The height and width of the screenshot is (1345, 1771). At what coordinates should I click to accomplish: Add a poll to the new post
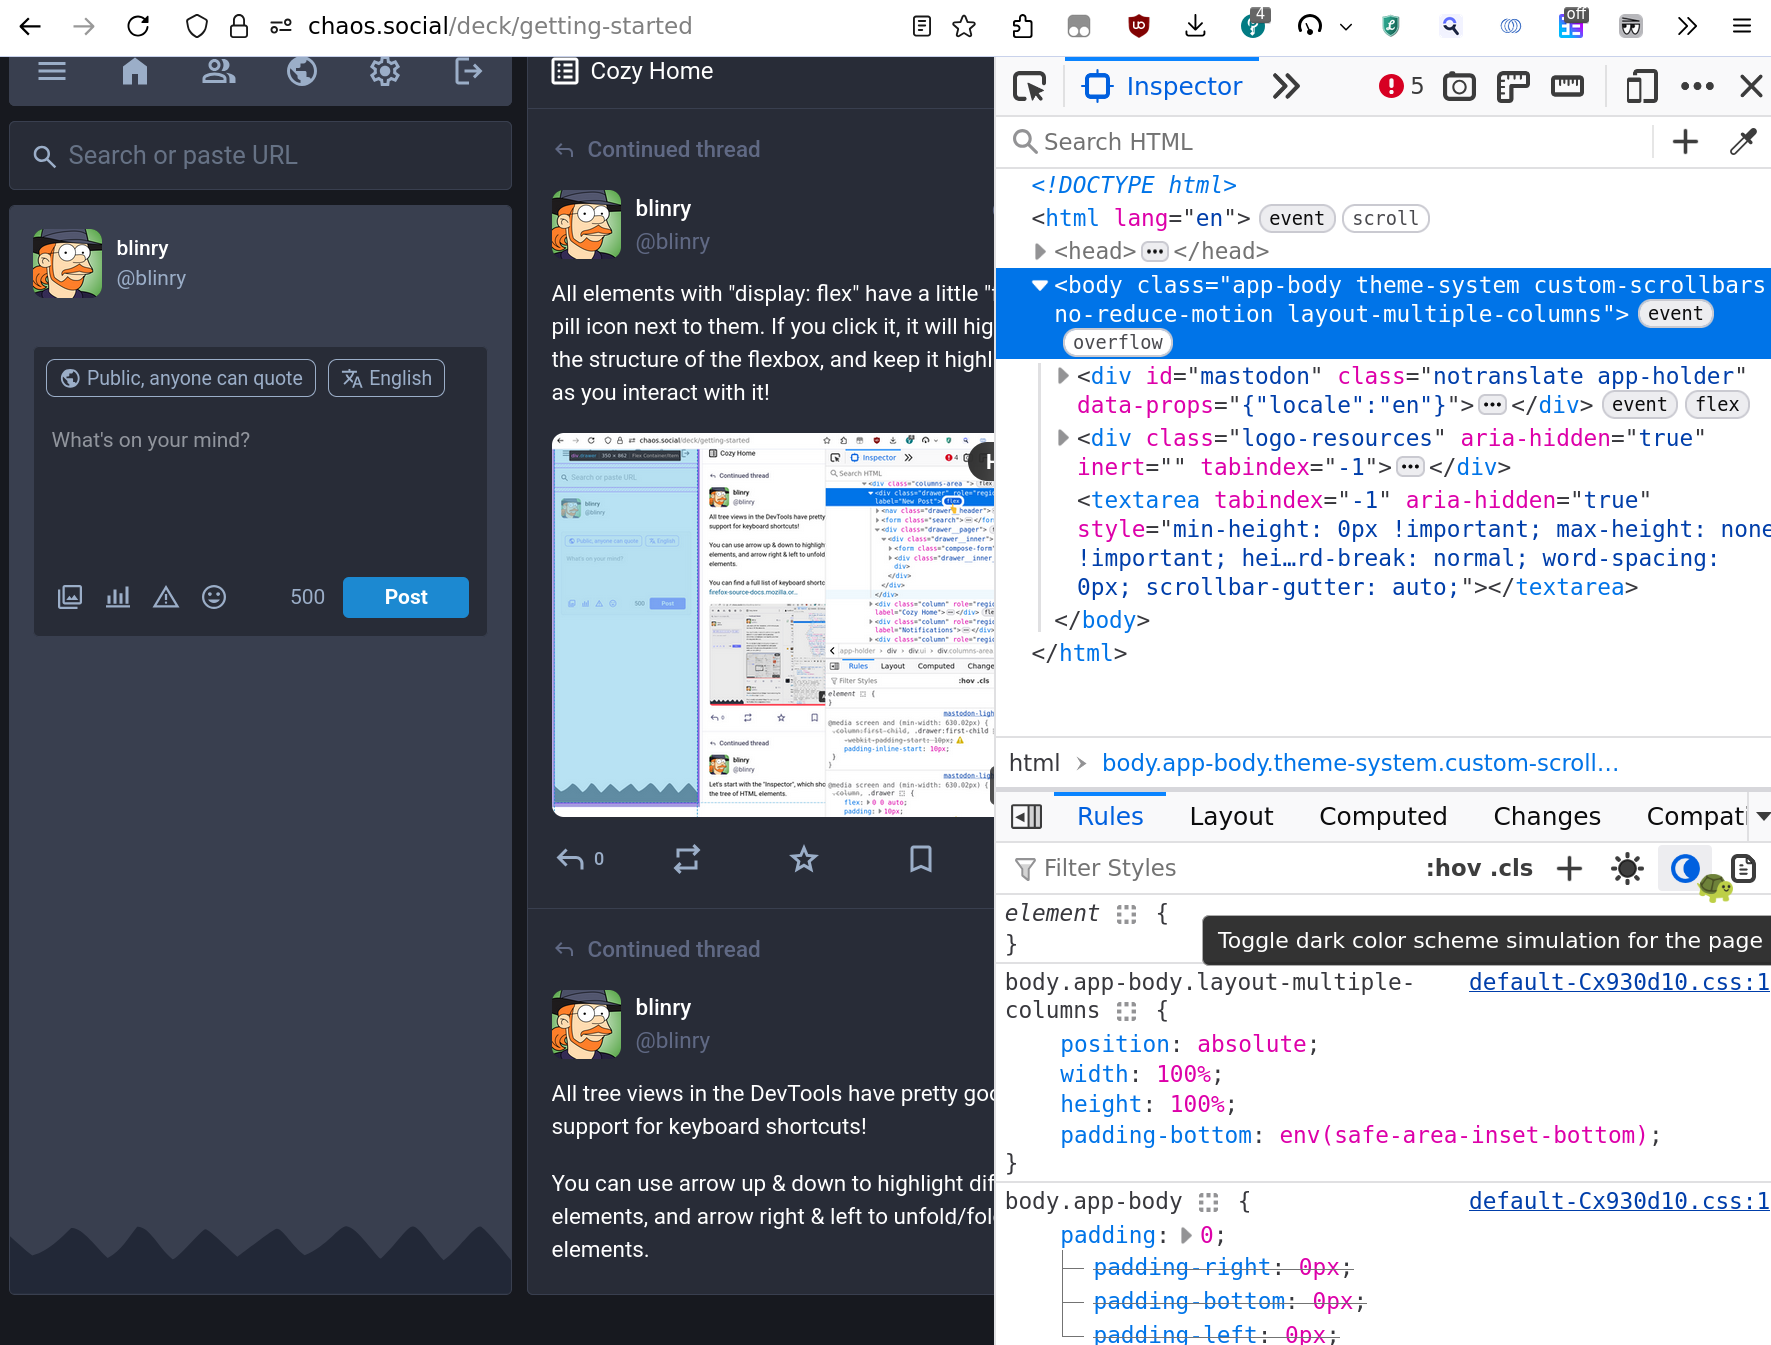pyautogui.click(x=118, y=596)
